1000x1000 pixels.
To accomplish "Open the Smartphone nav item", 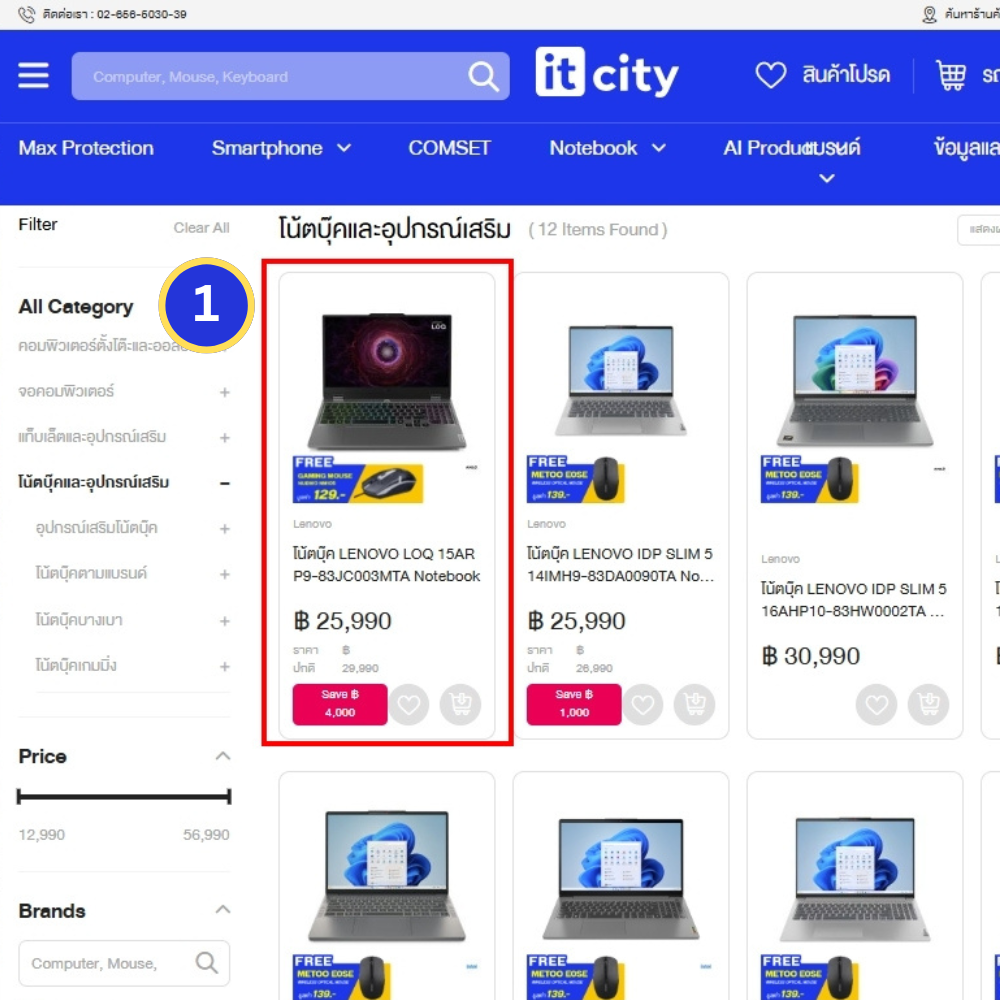I will pos(267,148).
